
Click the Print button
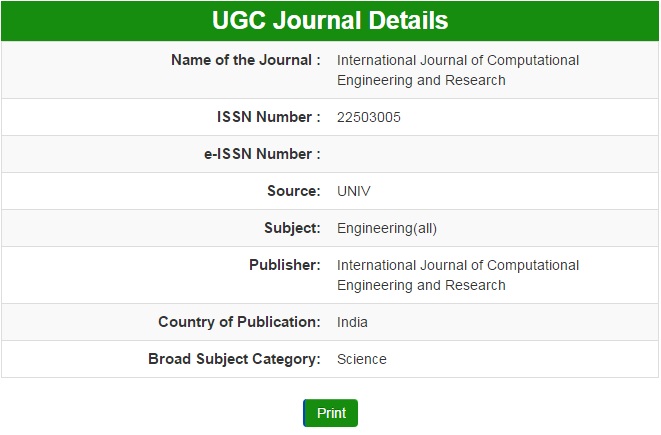point(330,413)
